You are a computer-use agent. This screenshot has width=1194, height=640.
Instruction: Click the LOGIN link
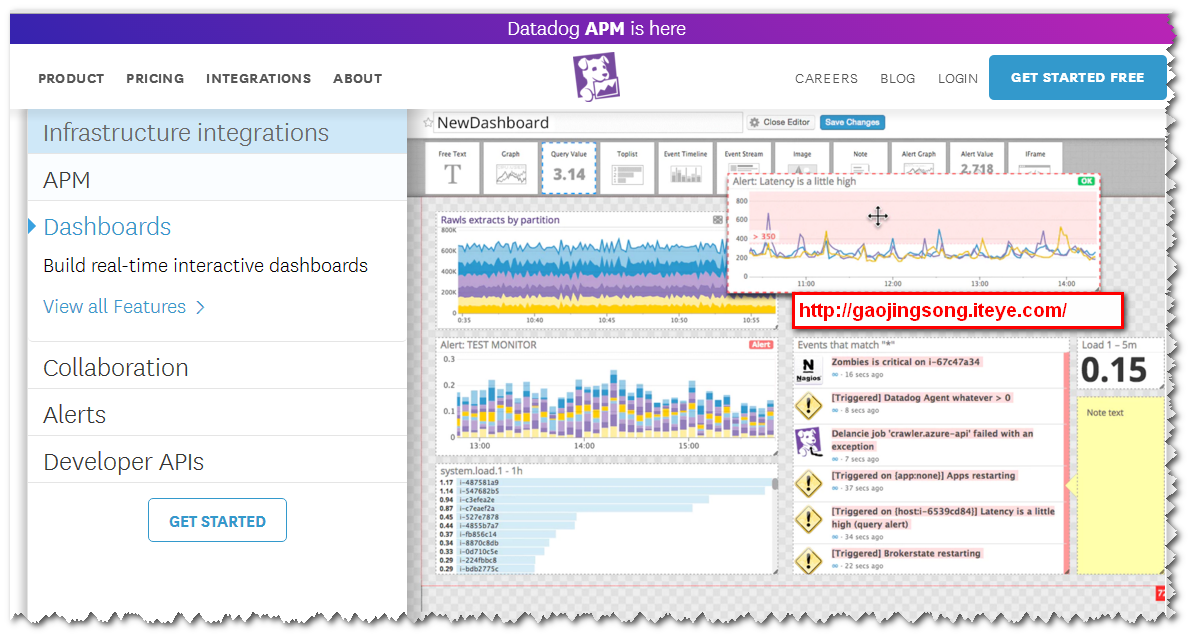[x=958, y=78]
